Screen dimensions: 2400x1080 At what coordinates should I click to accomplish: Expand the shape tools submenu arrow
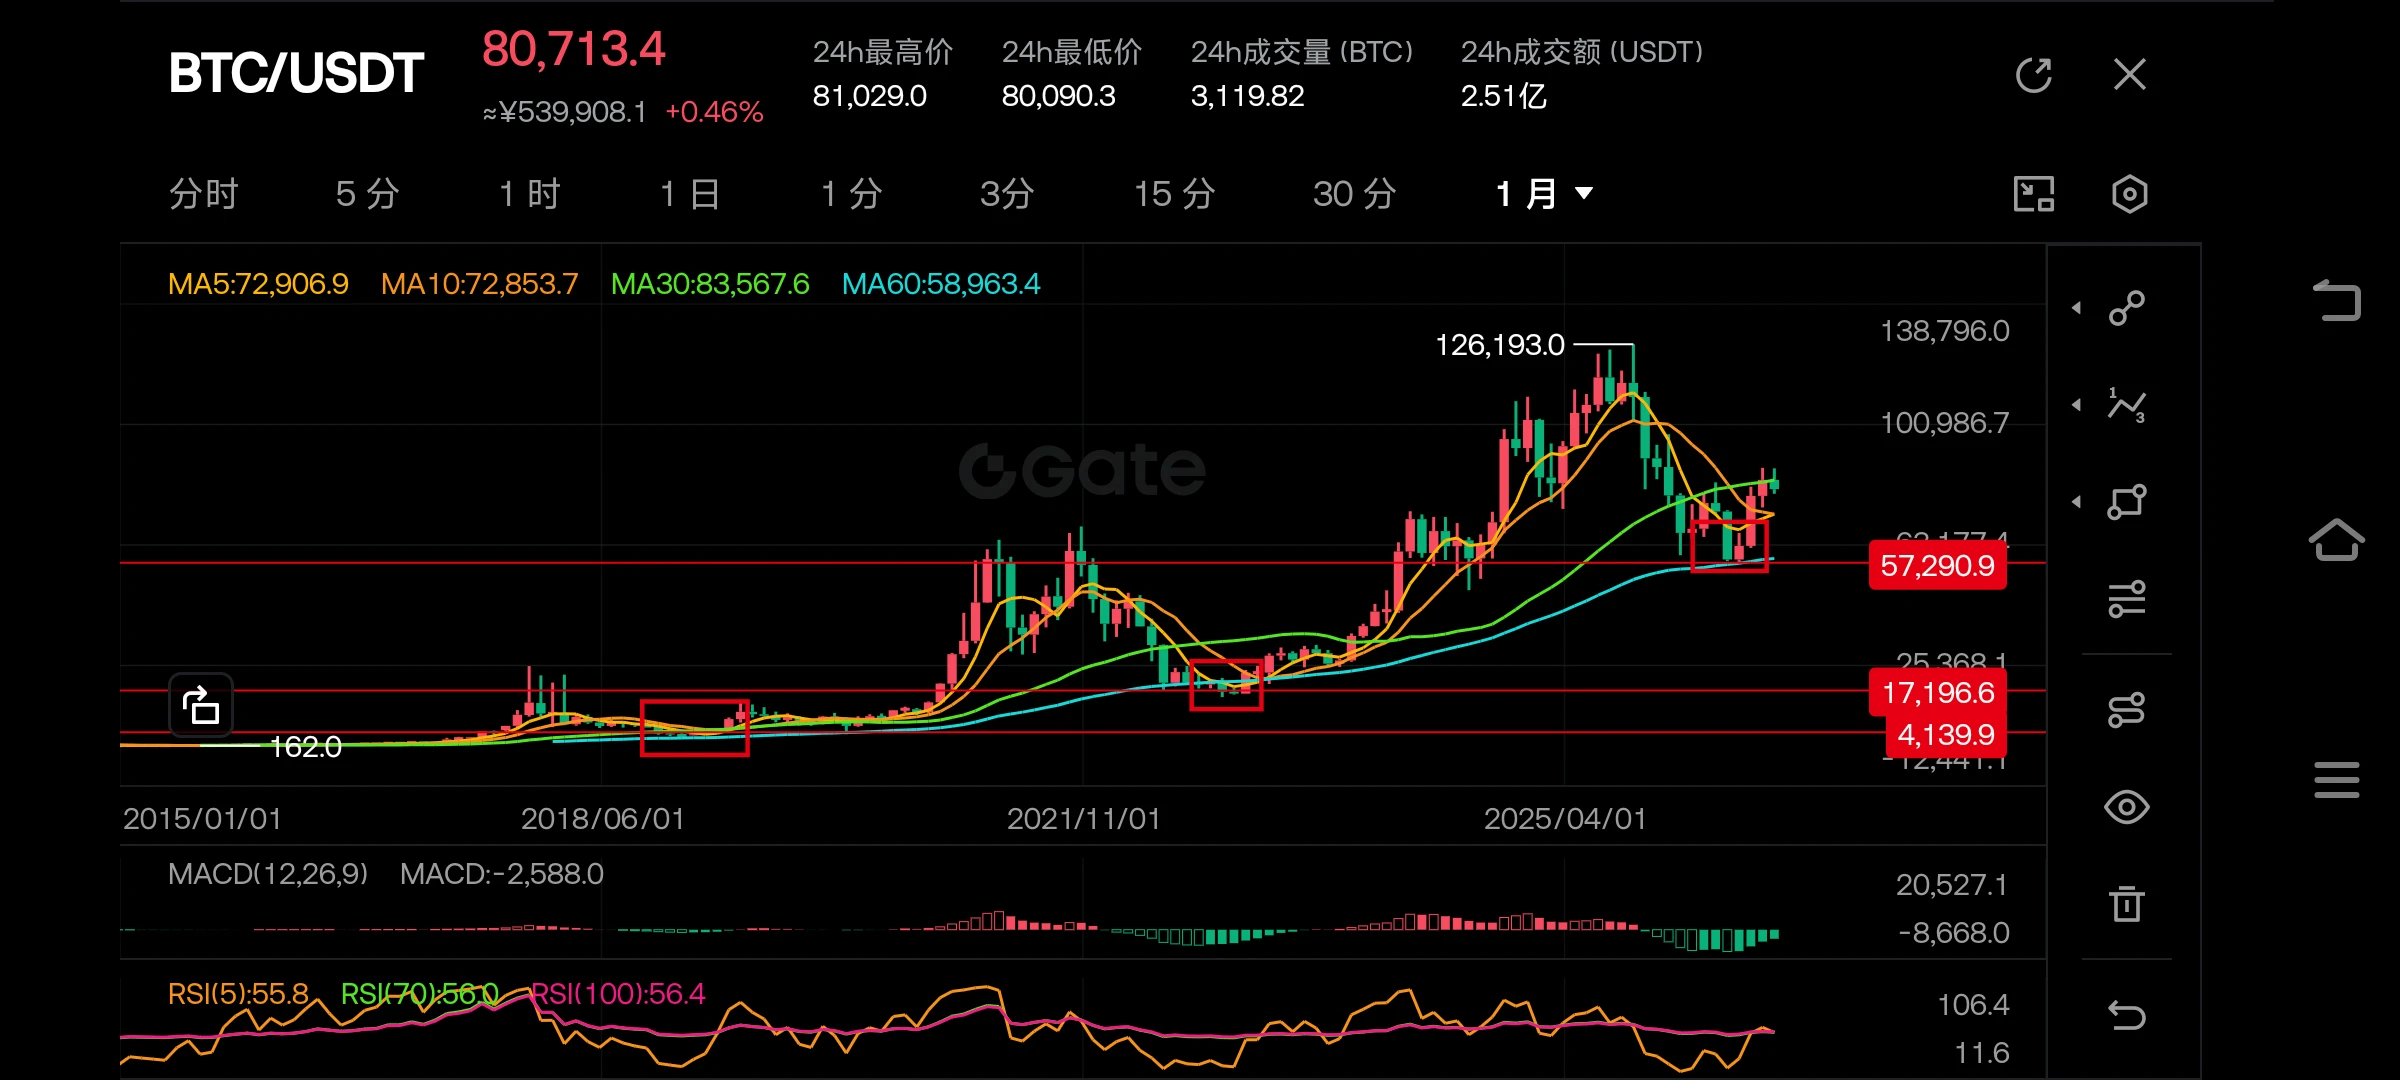point(2077,502)
